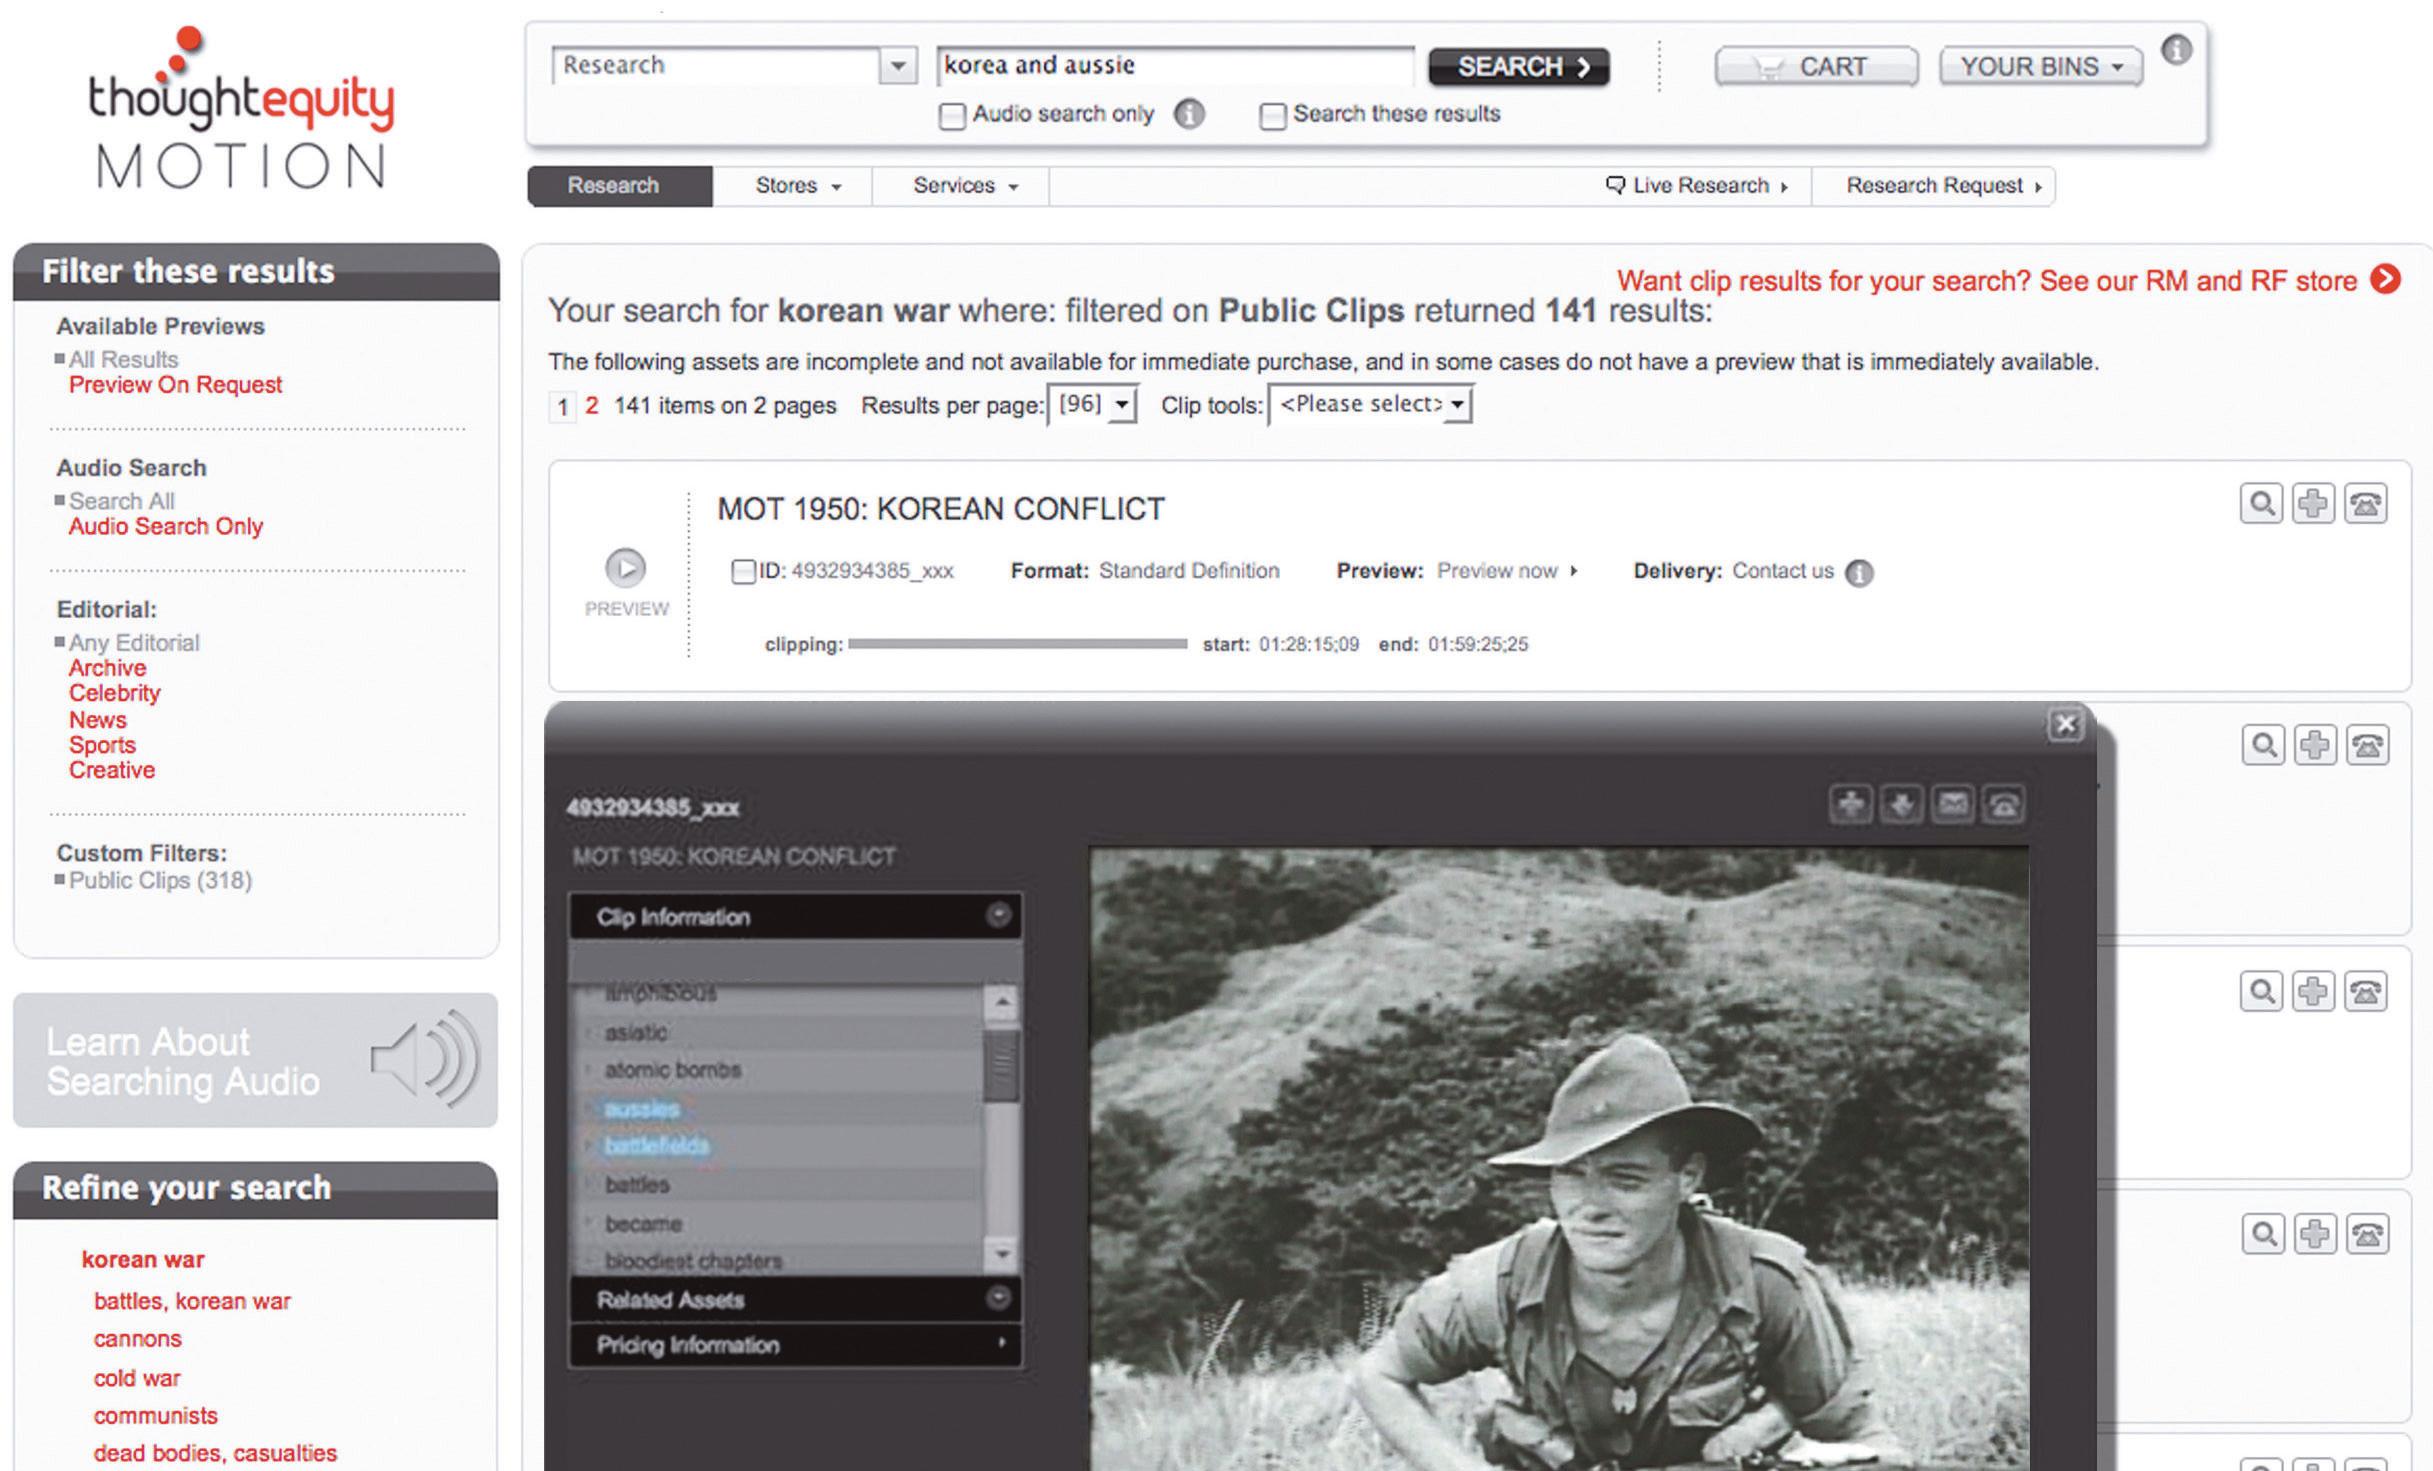
Task: Click the plus icon on first result
Action: coord(2312,503)
